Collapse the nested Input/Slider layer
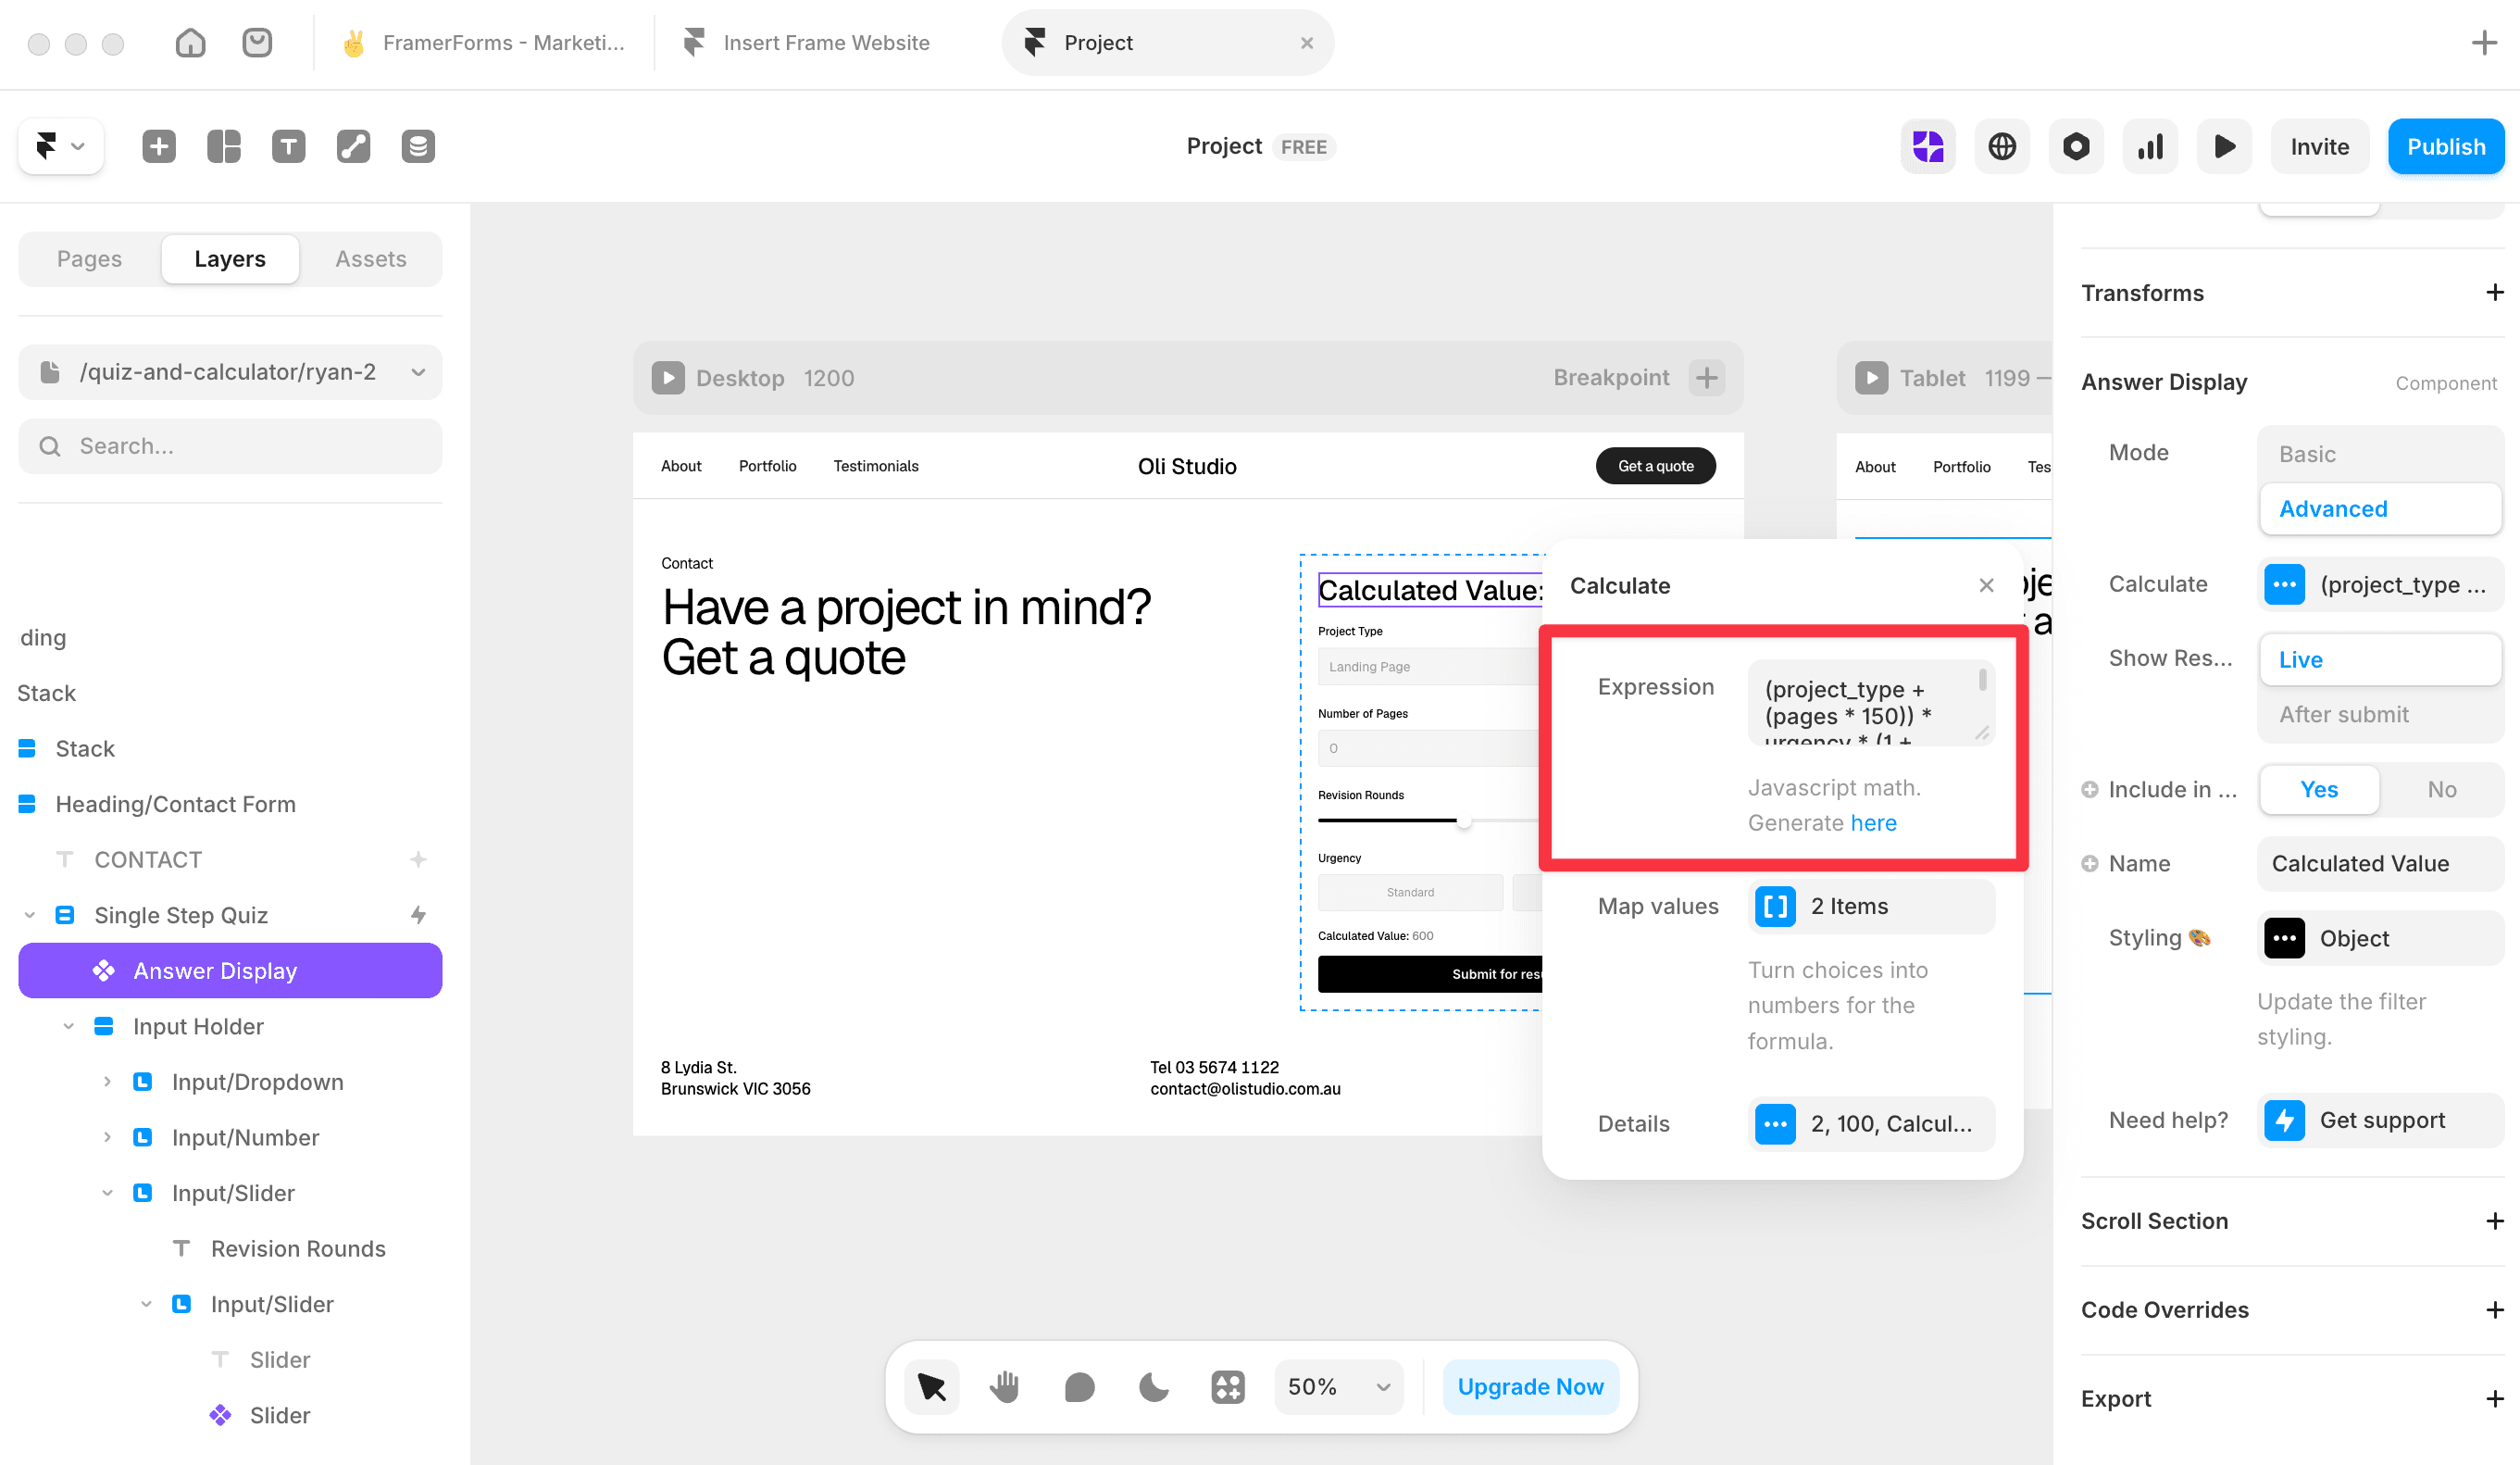Image resolution: width=2520 pixels, height=1465 pixels. point(146,1304)
